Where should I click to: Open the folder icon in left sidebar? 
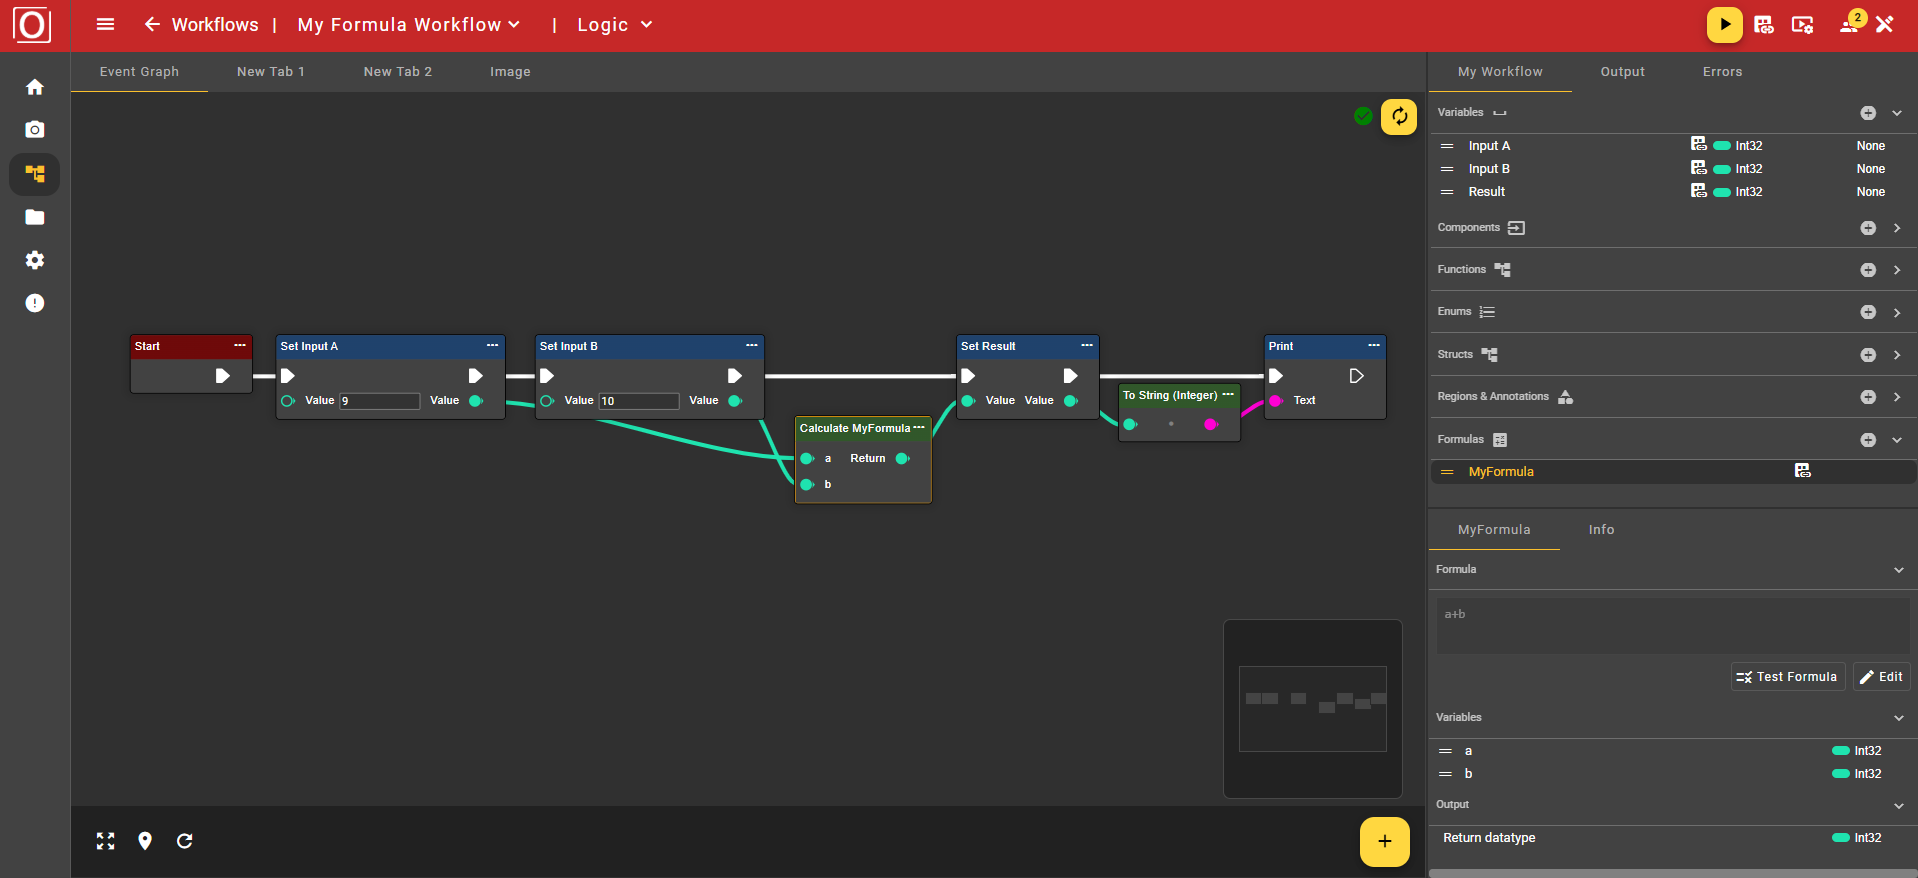click(x=35, y=217)
